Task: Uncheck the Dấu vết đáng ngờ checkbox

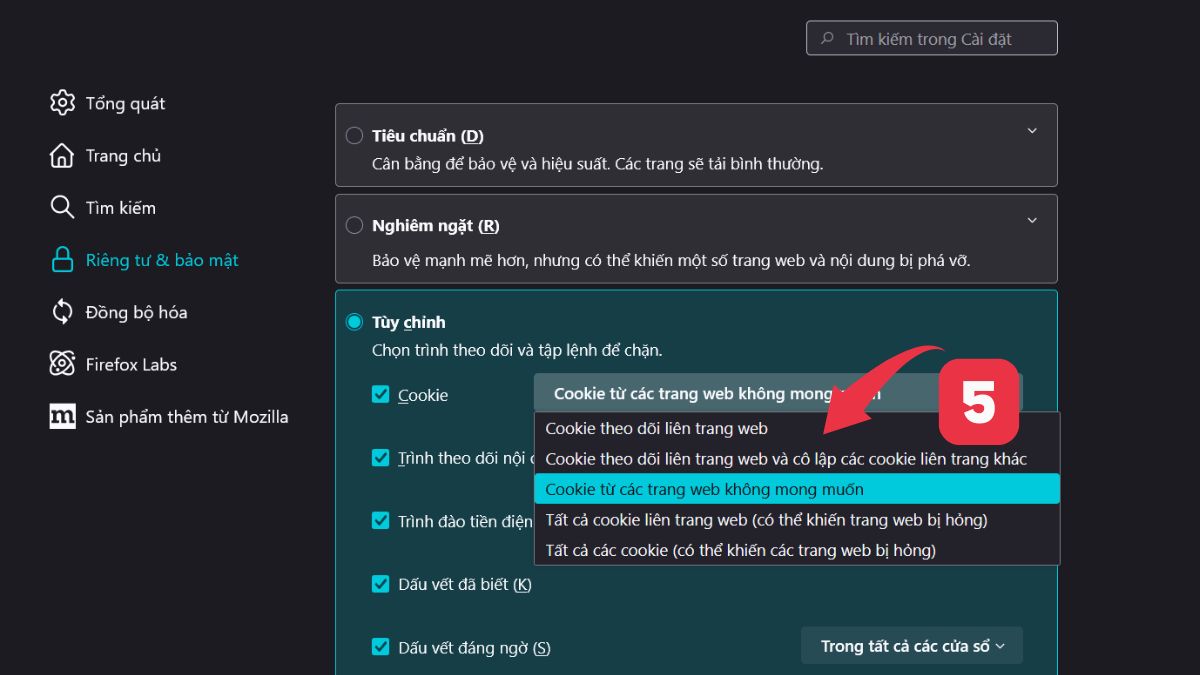Action: (381, 647)
